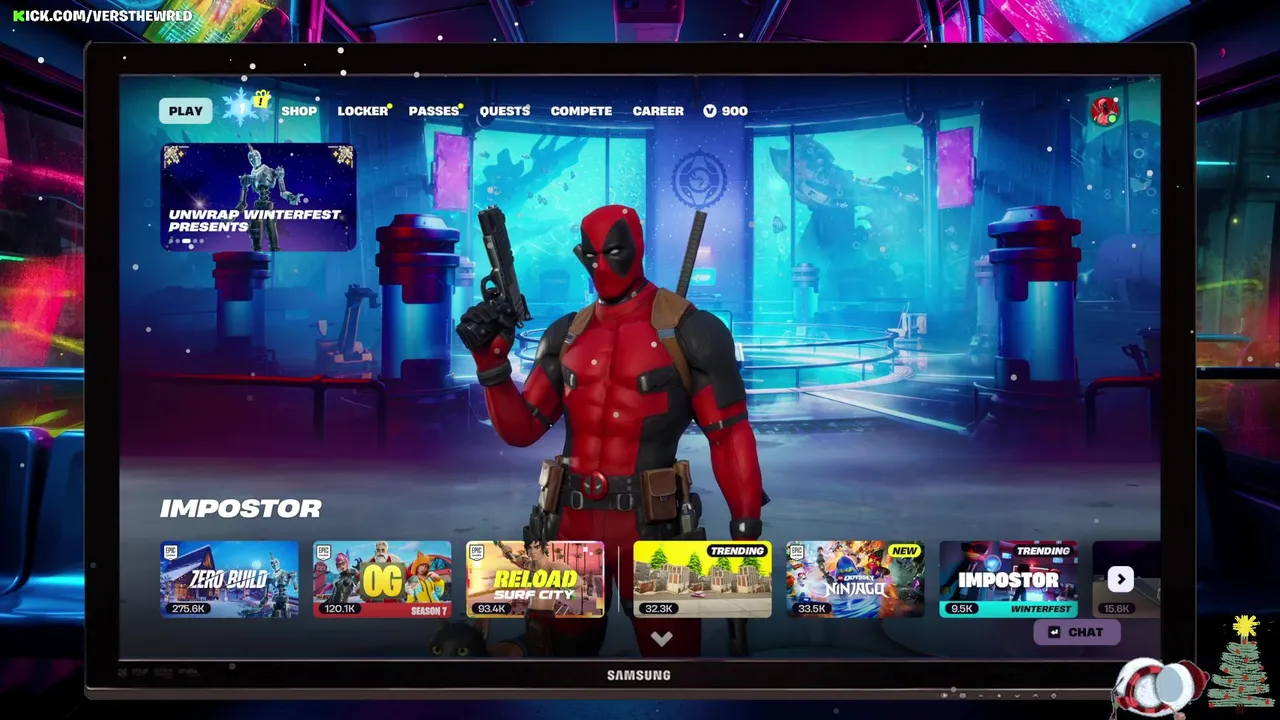Click the V-Bucks coin icon
The width and height of the screenshot is (1280, 720).
coord(710,111)
